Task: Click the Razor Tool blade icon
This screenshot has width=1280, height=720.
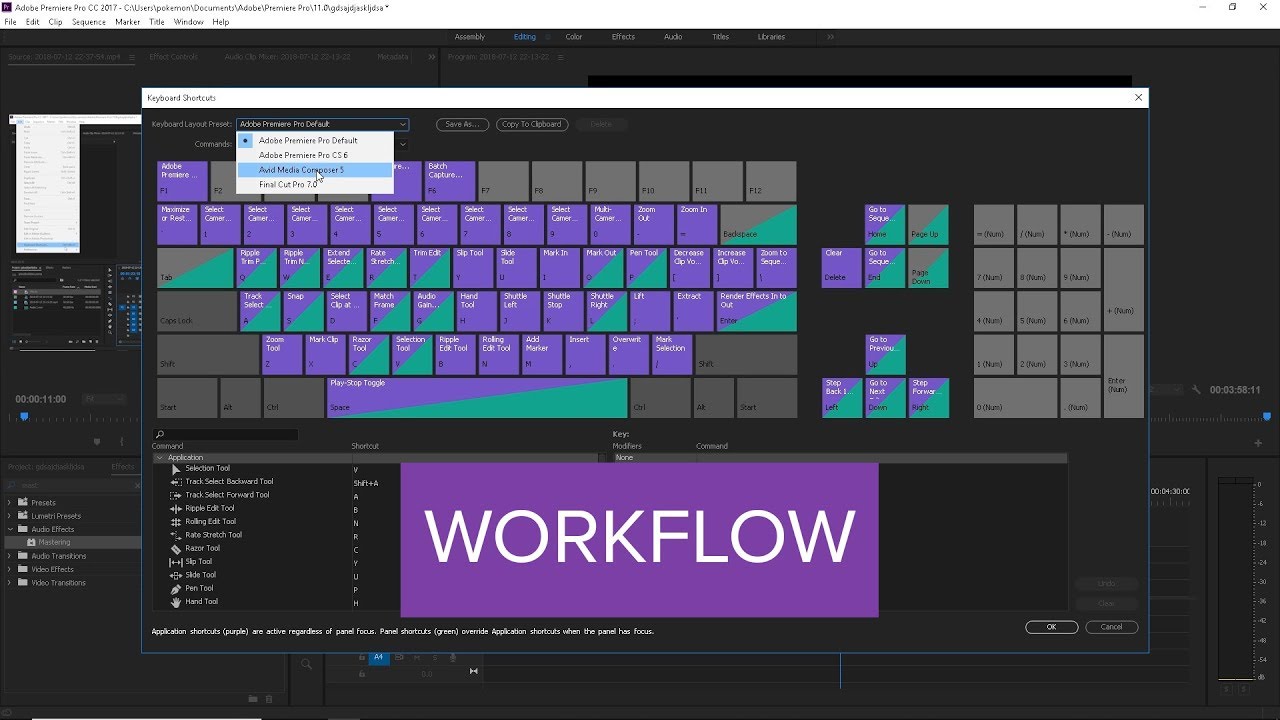Action: [176, 548]
